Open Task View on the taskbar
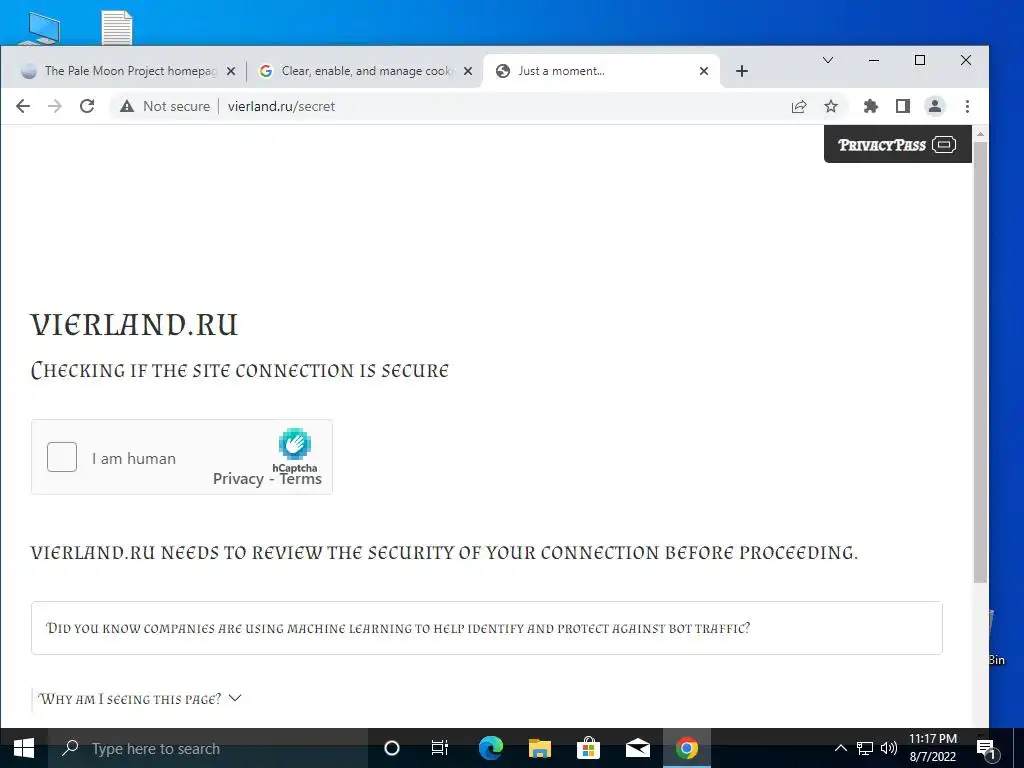Image resolution: width=1024 pixels, height=768 pixels. (x=440, y=748)
